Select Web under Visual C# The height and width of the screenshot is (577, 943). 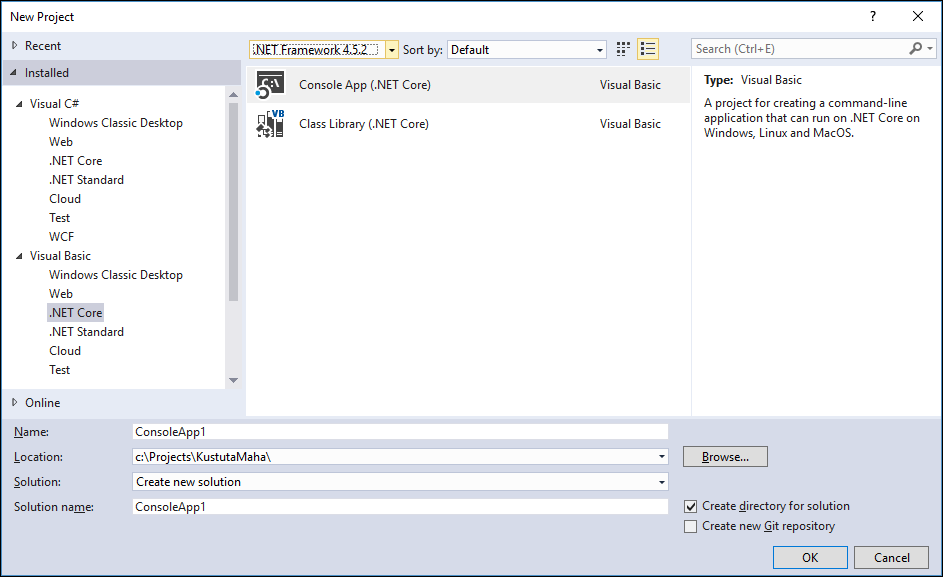point(61,142)
